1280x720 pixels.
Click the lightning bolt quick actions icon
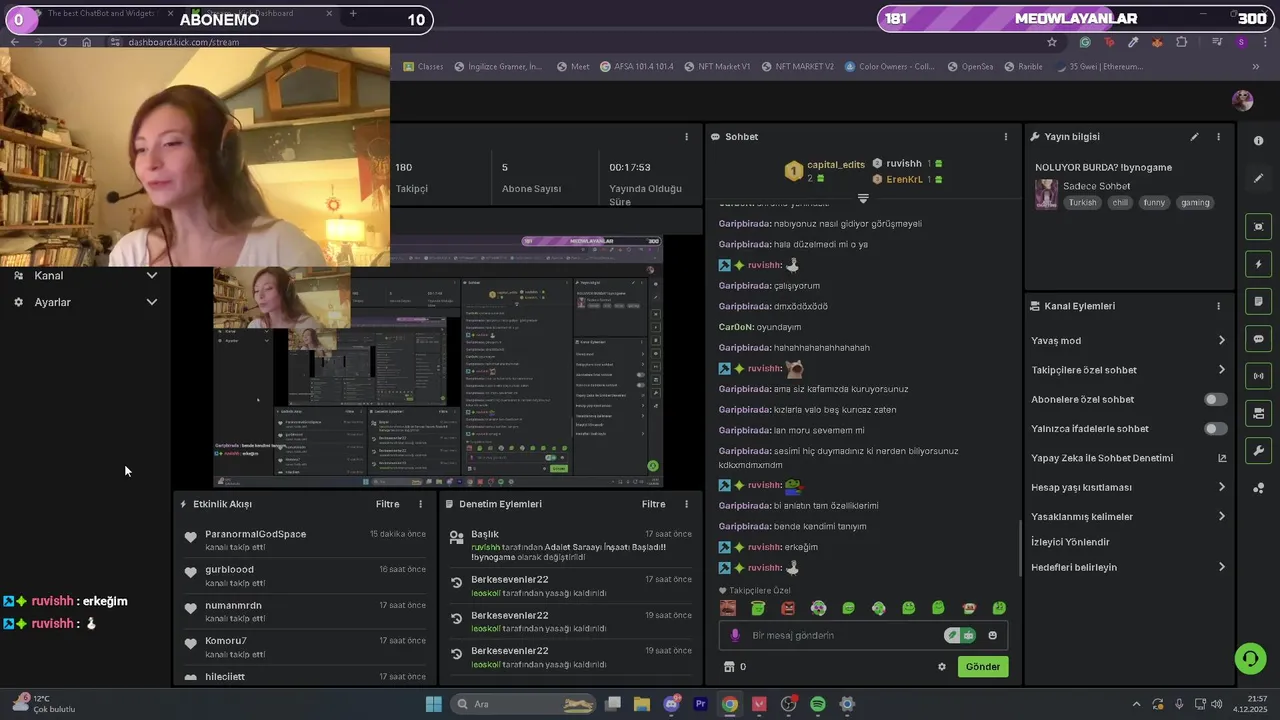[x=1258, y=264]
